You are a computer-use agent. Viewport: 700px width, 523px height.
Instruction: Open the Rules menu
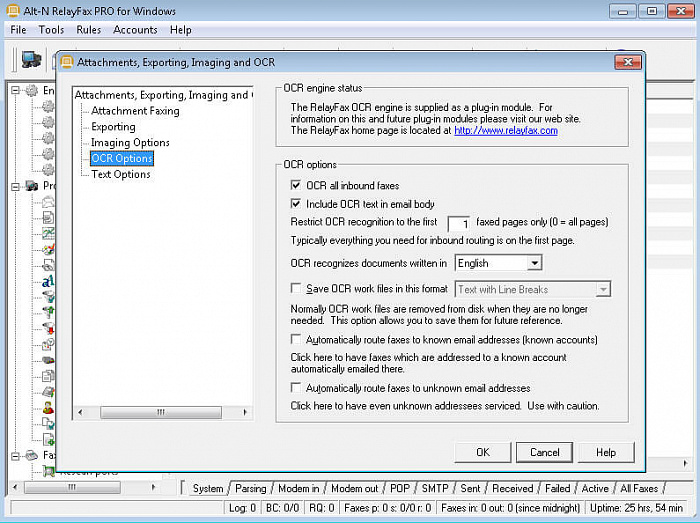pyautogui.click(x=88, y=30)
